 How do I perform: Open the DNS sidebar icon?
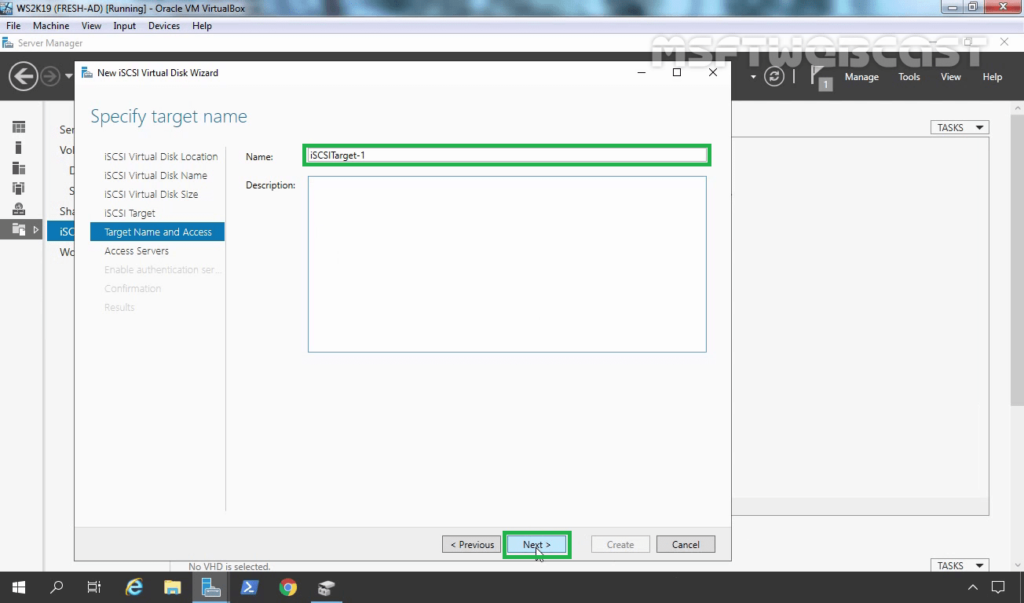coord(19,209)
